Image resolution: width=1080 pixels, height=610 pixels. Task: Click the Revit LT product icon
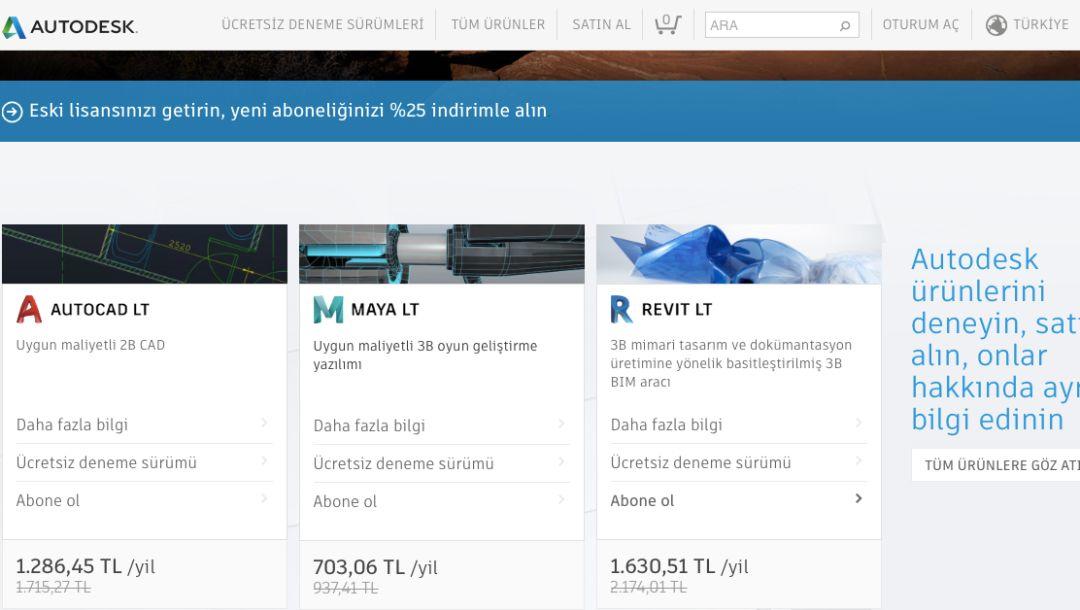621,309
